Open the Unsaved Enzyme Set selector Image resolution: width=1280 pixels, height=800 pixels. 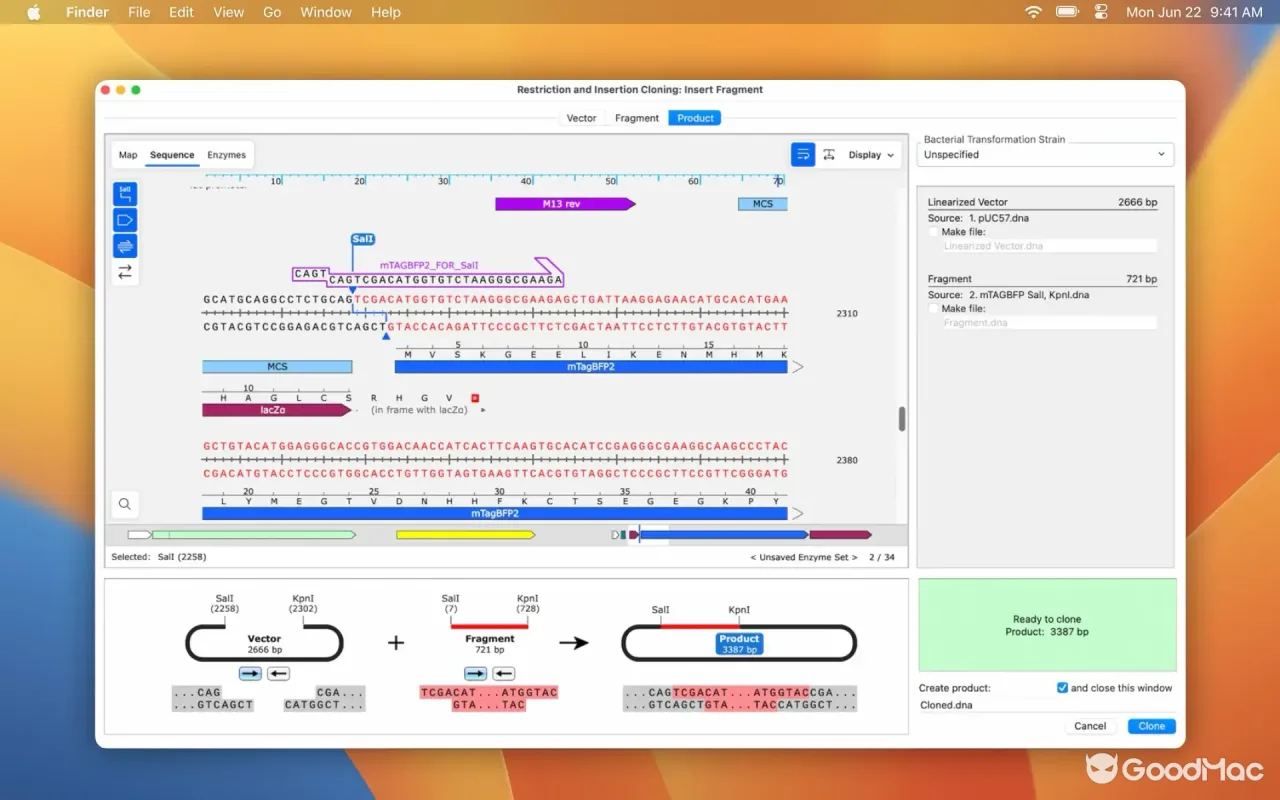point(803,557)
